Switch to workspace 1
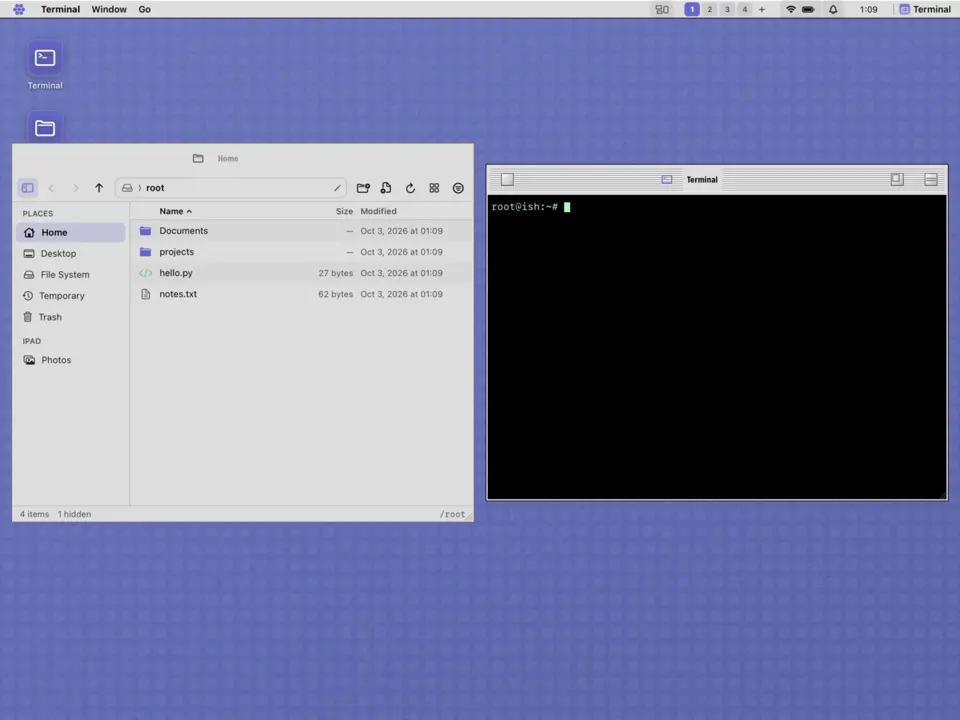The width and height of the screenshot is (960, 720). pos(692,9)
